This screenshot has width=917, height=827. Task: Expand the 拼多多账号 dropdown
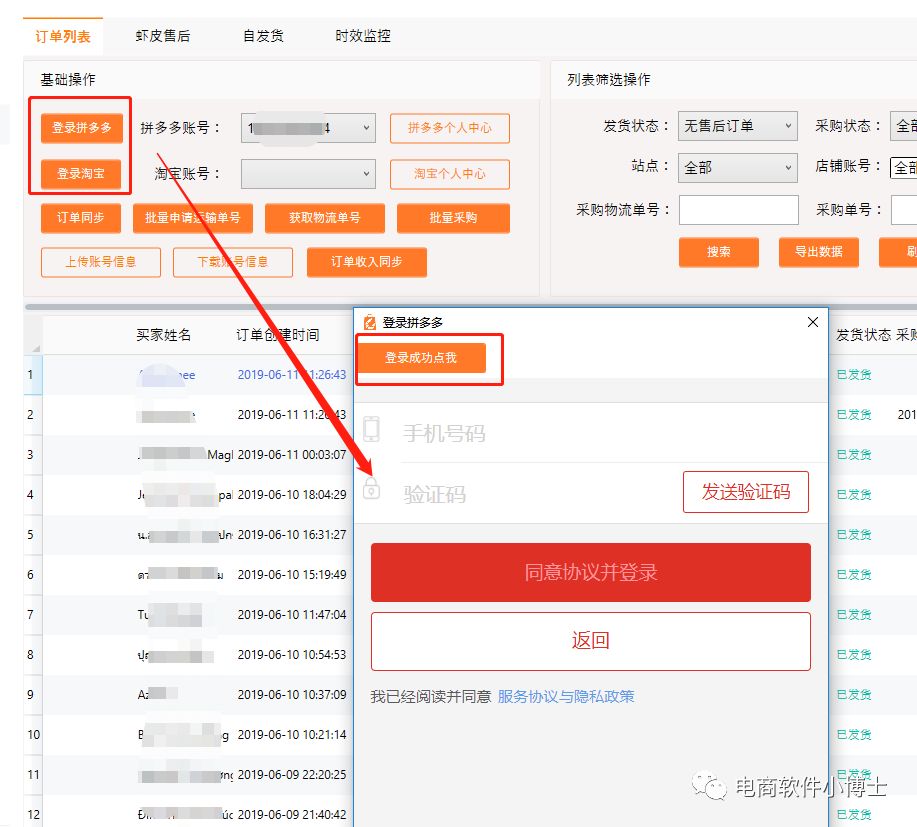click(x=308, y=128)
